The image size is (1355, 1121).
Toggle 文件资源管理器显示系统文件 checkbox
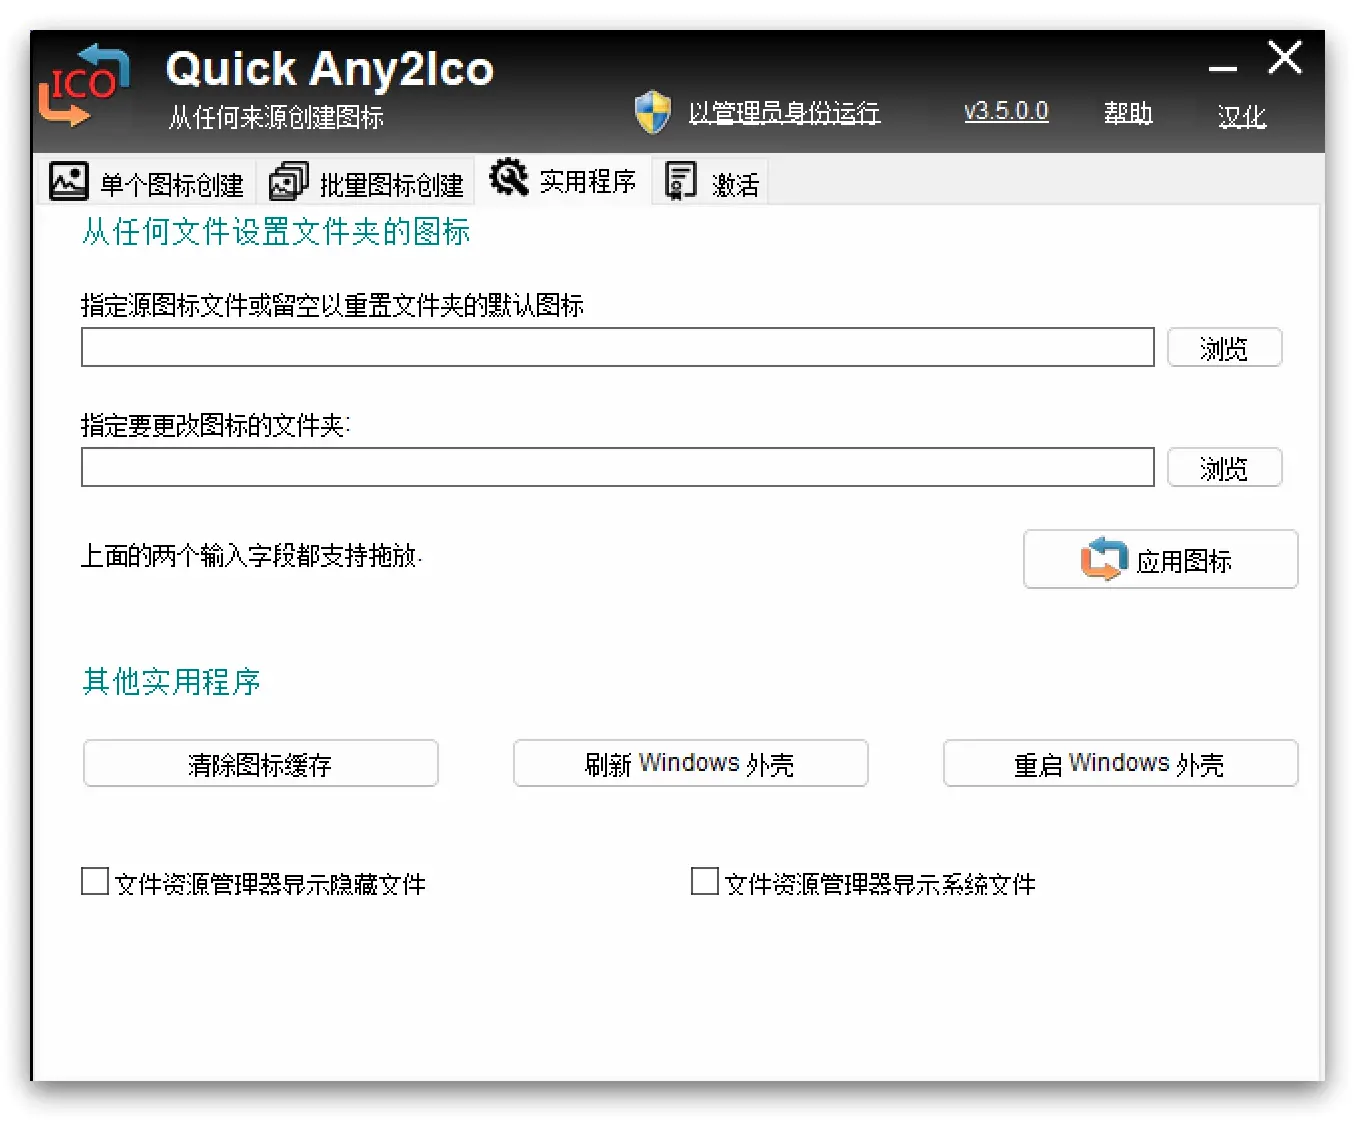click(x=705, y=881)
